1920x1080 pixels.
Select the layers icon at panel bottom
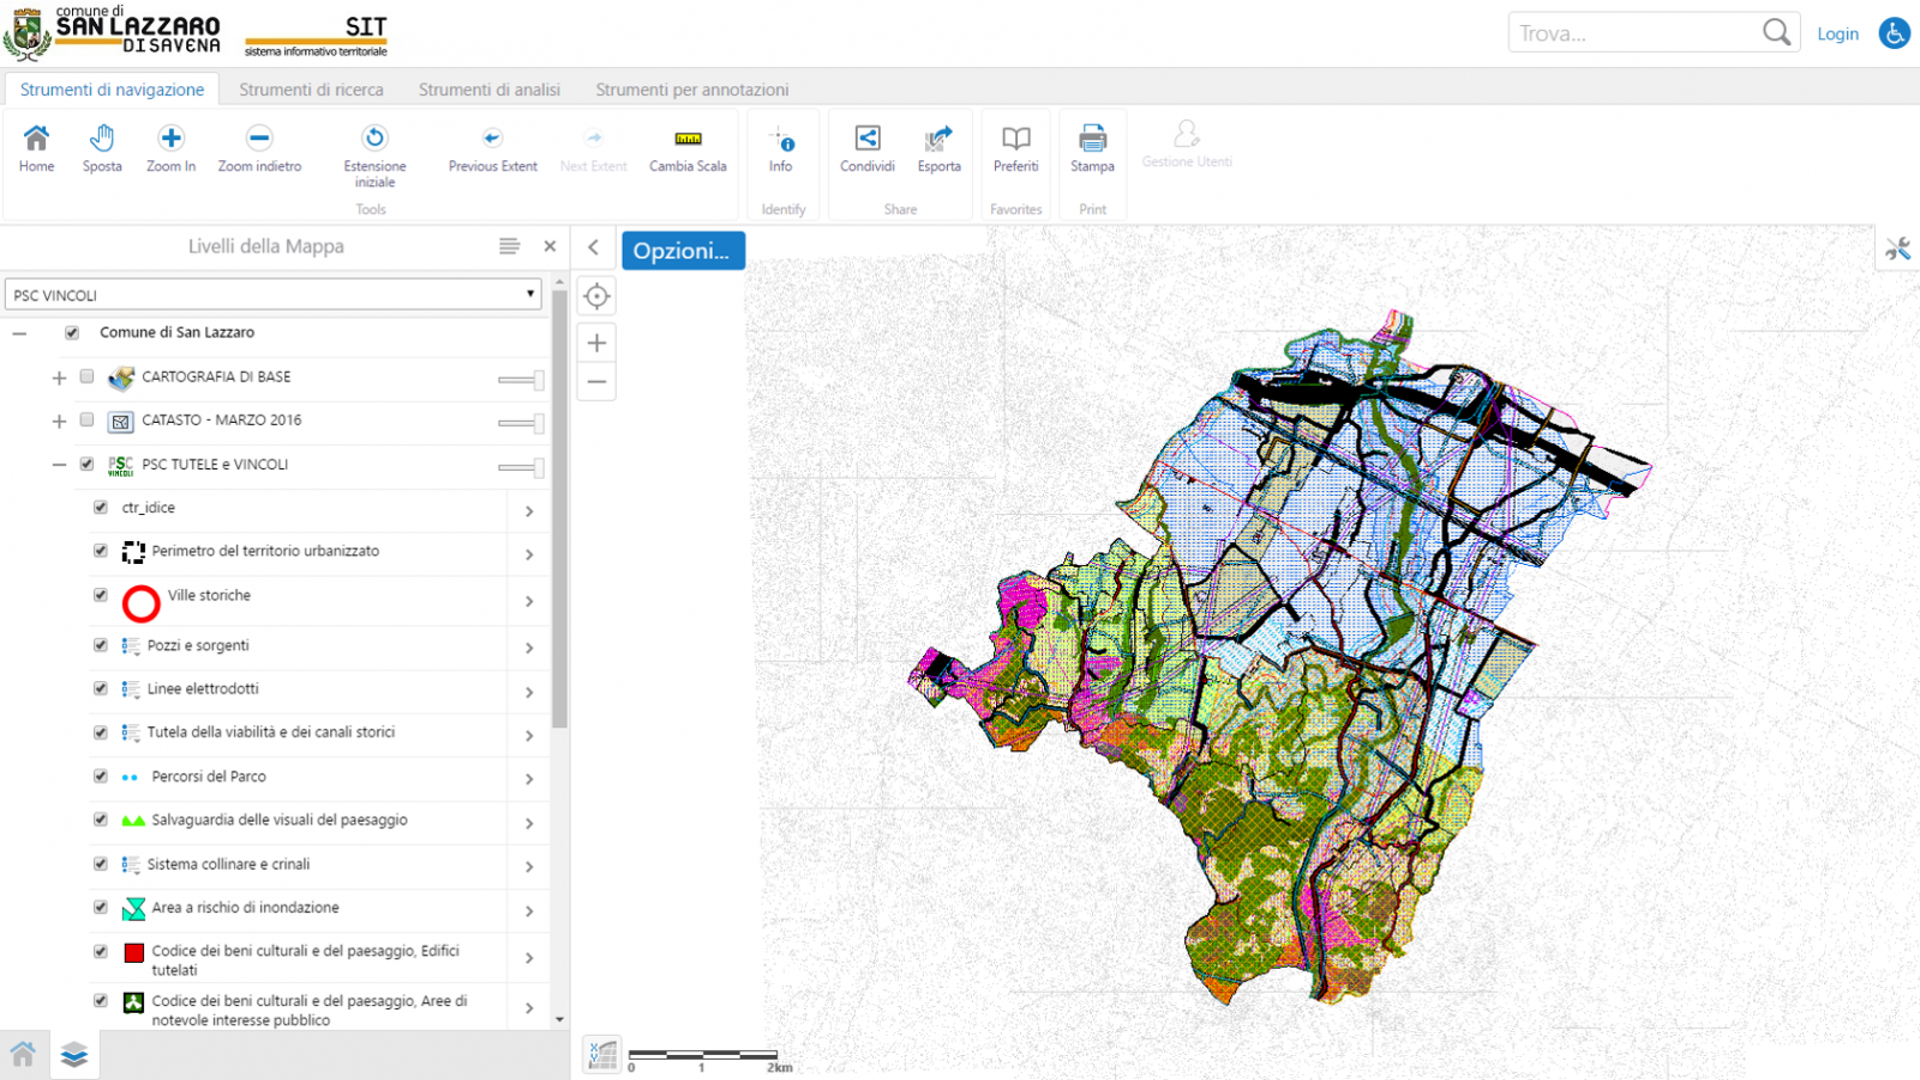click(x=74, y=1054)
